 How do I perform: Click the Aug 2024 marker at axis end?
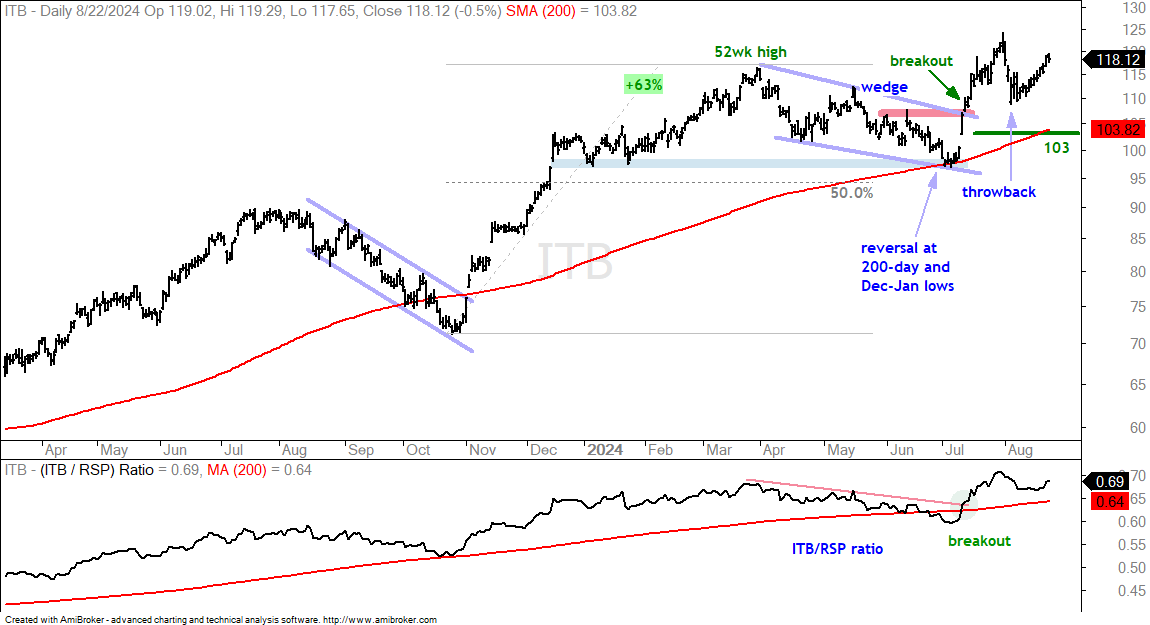click(1019, 450)
